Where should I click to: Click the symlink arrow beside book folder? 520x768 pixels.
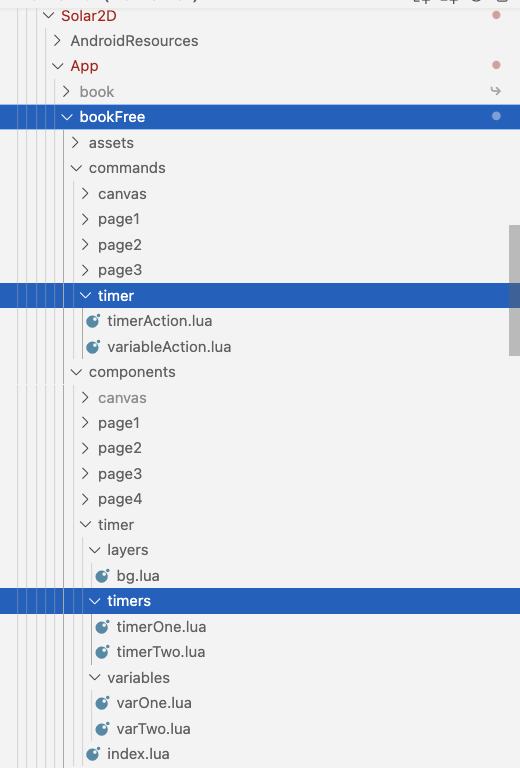point(496,91)
